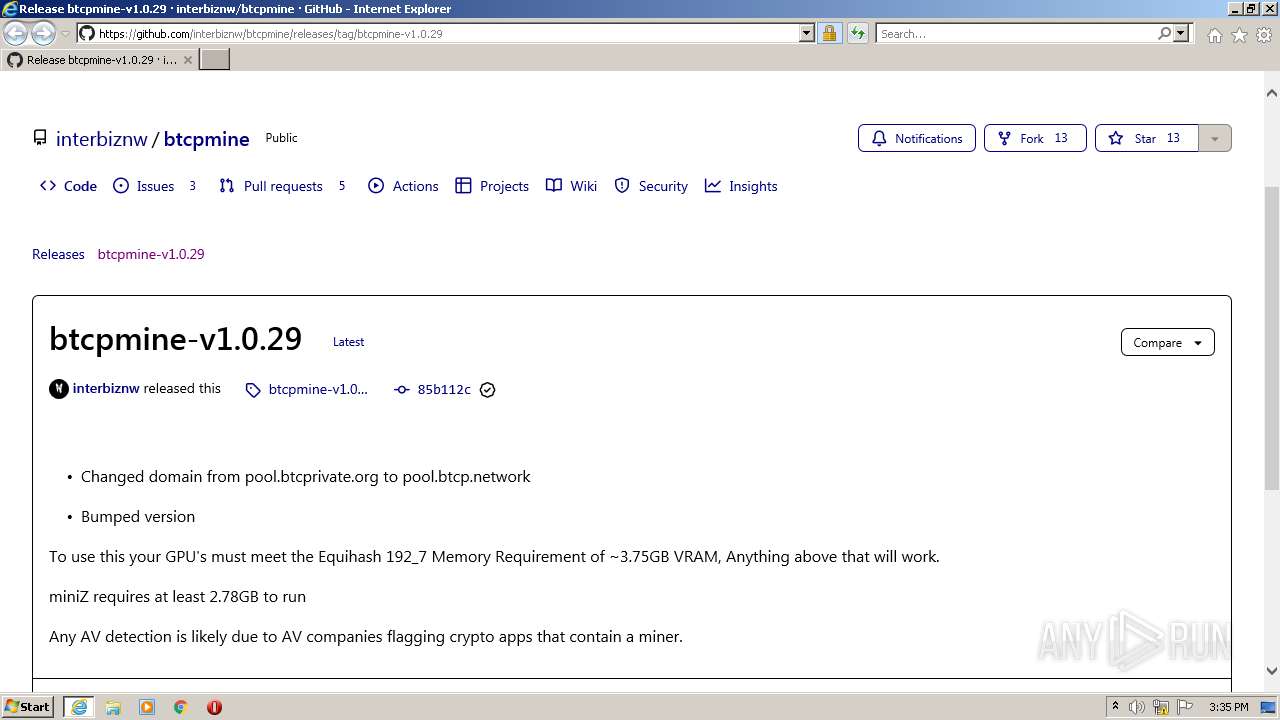Go to the Releases breadcrumb link
Viewport: 1280px width, 720px height.
pyautogui.click(x=58, y=254)
